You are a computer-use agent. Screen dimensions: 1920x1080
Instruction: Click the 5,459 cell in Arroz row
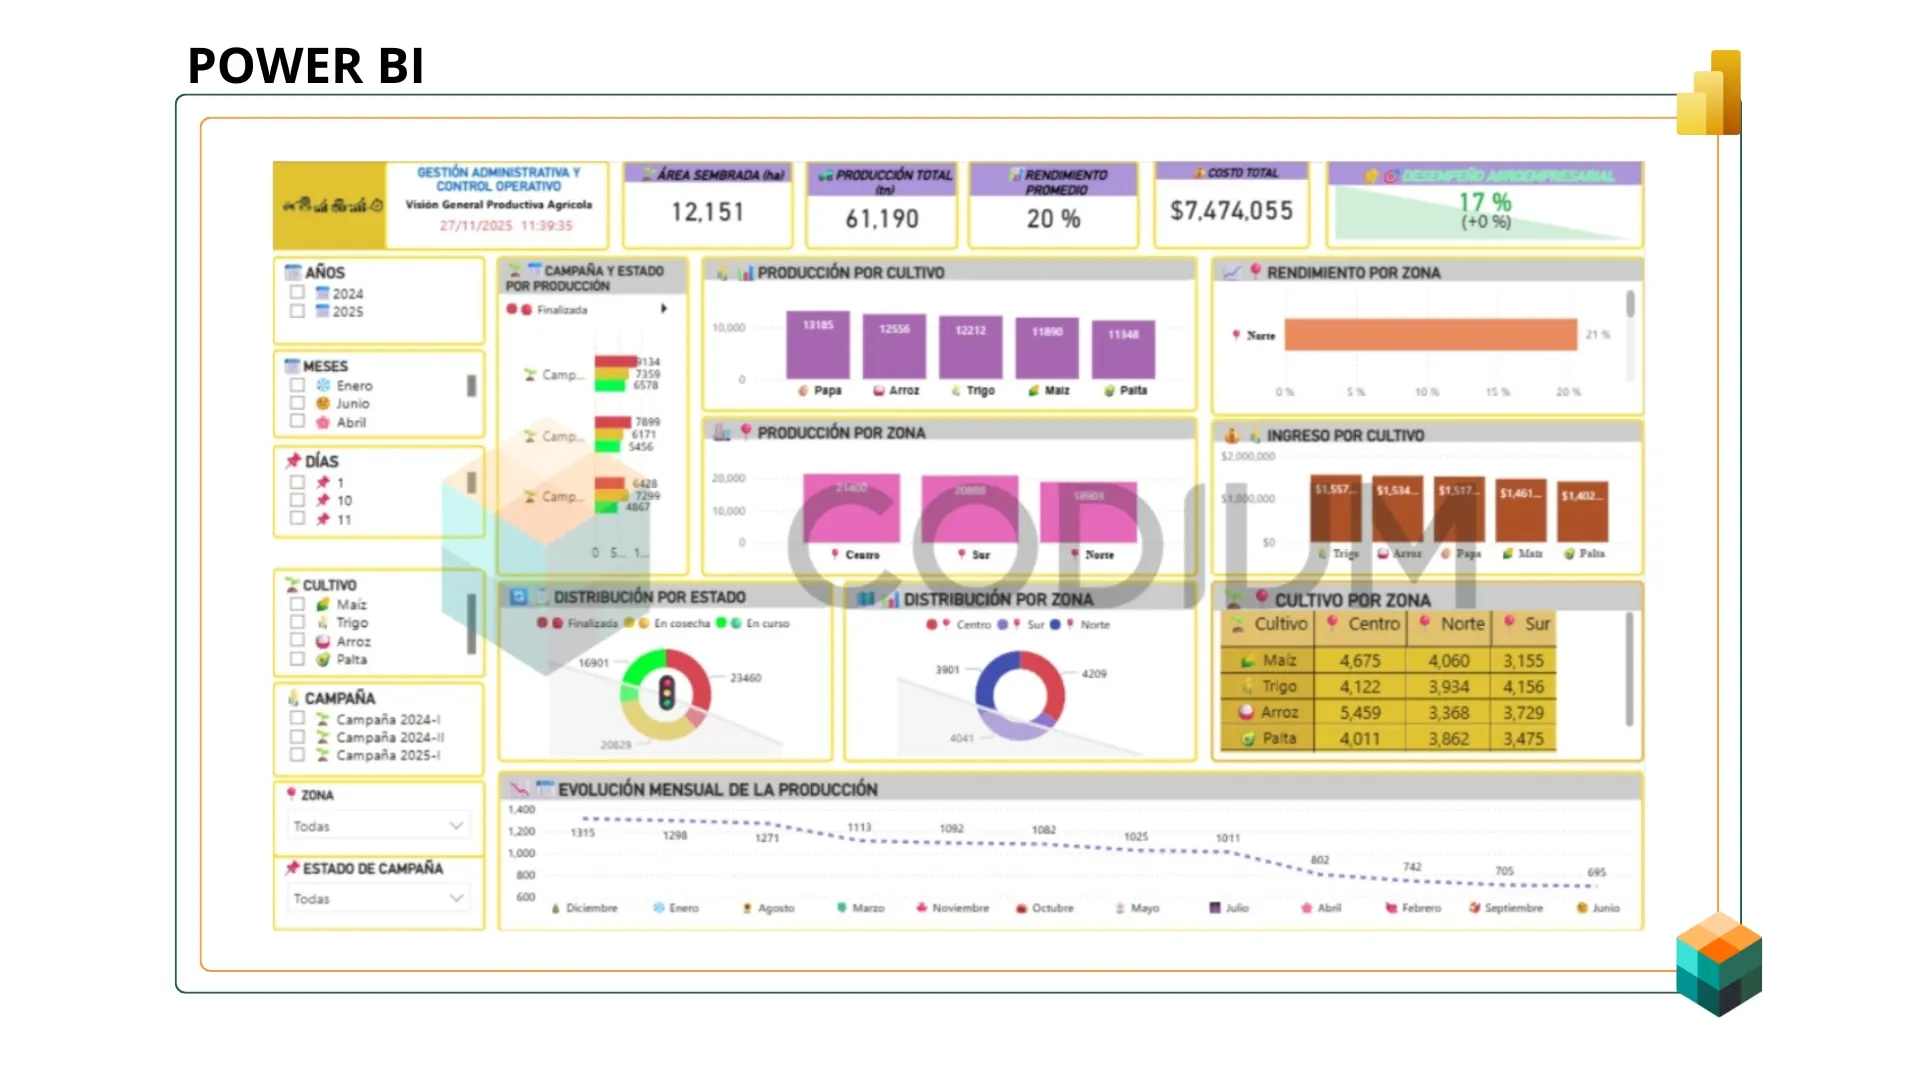click(1360, 713)
